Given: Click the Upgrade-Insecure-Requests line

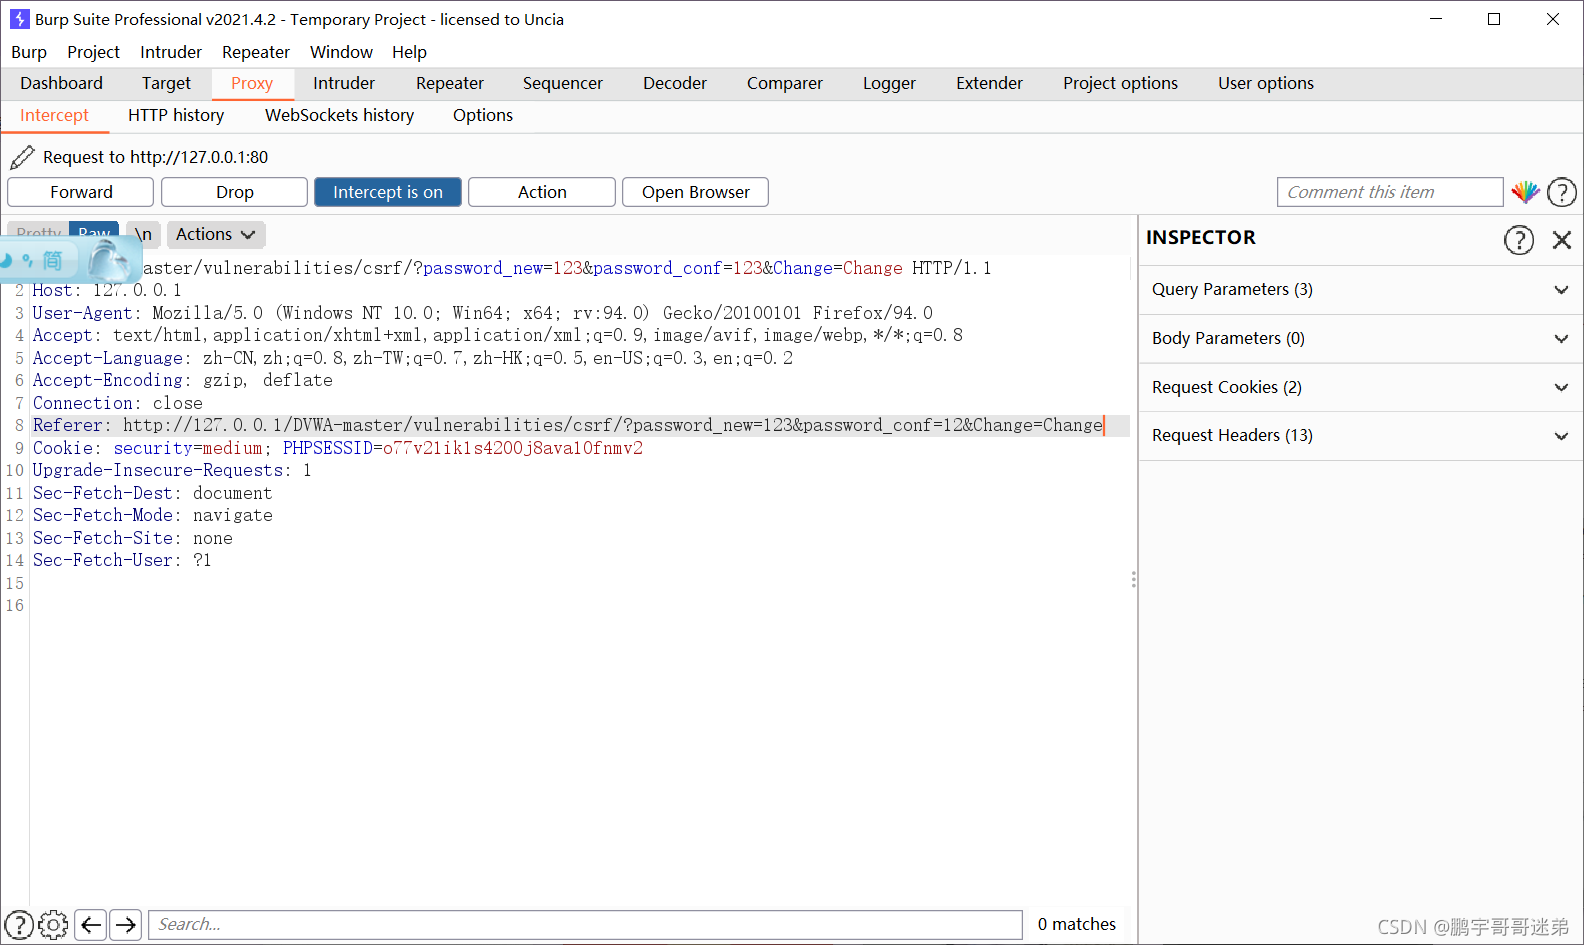Looking at the screenshot, I should coord(172,471).
